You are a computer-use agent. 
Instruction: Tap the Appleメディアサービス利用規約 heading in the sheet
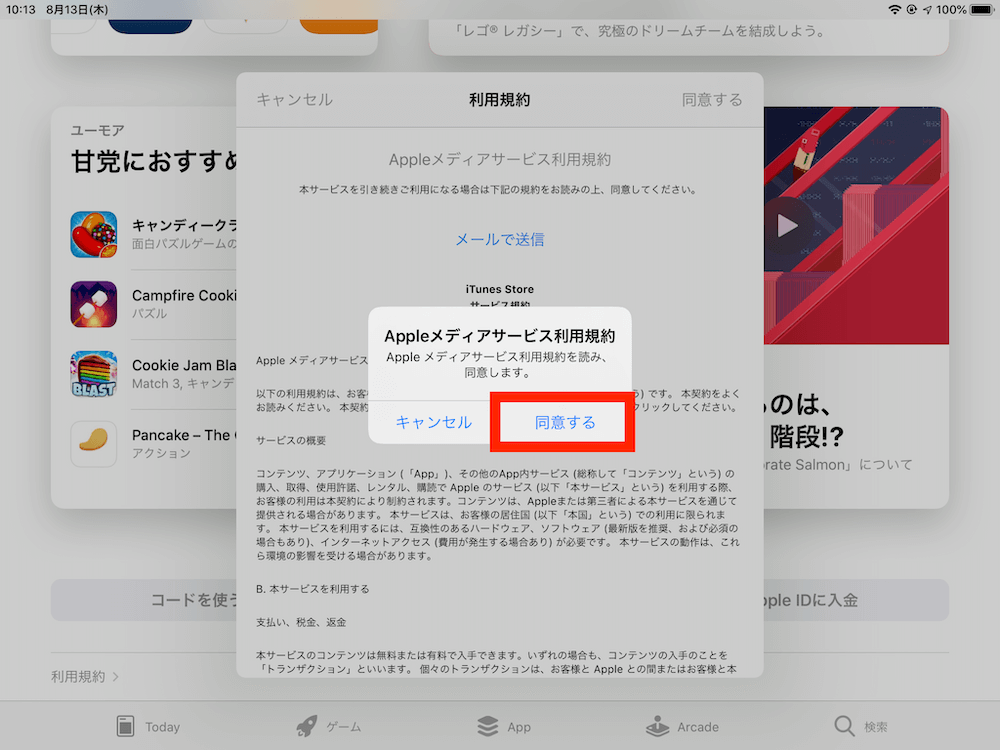pyautogui.click(x=500, y=159)
